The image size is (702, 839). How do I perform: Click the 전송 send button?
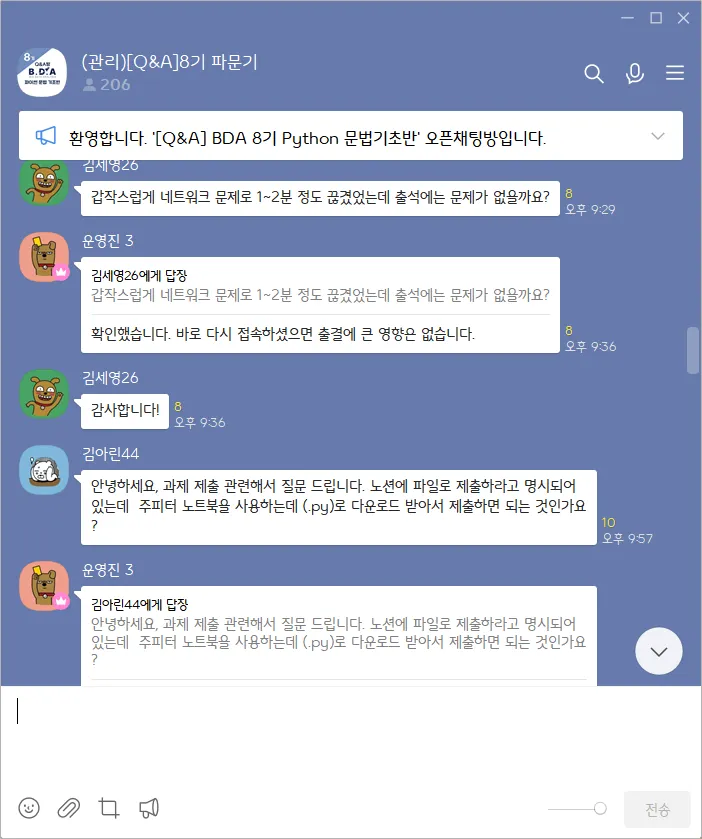click(657, 809)
